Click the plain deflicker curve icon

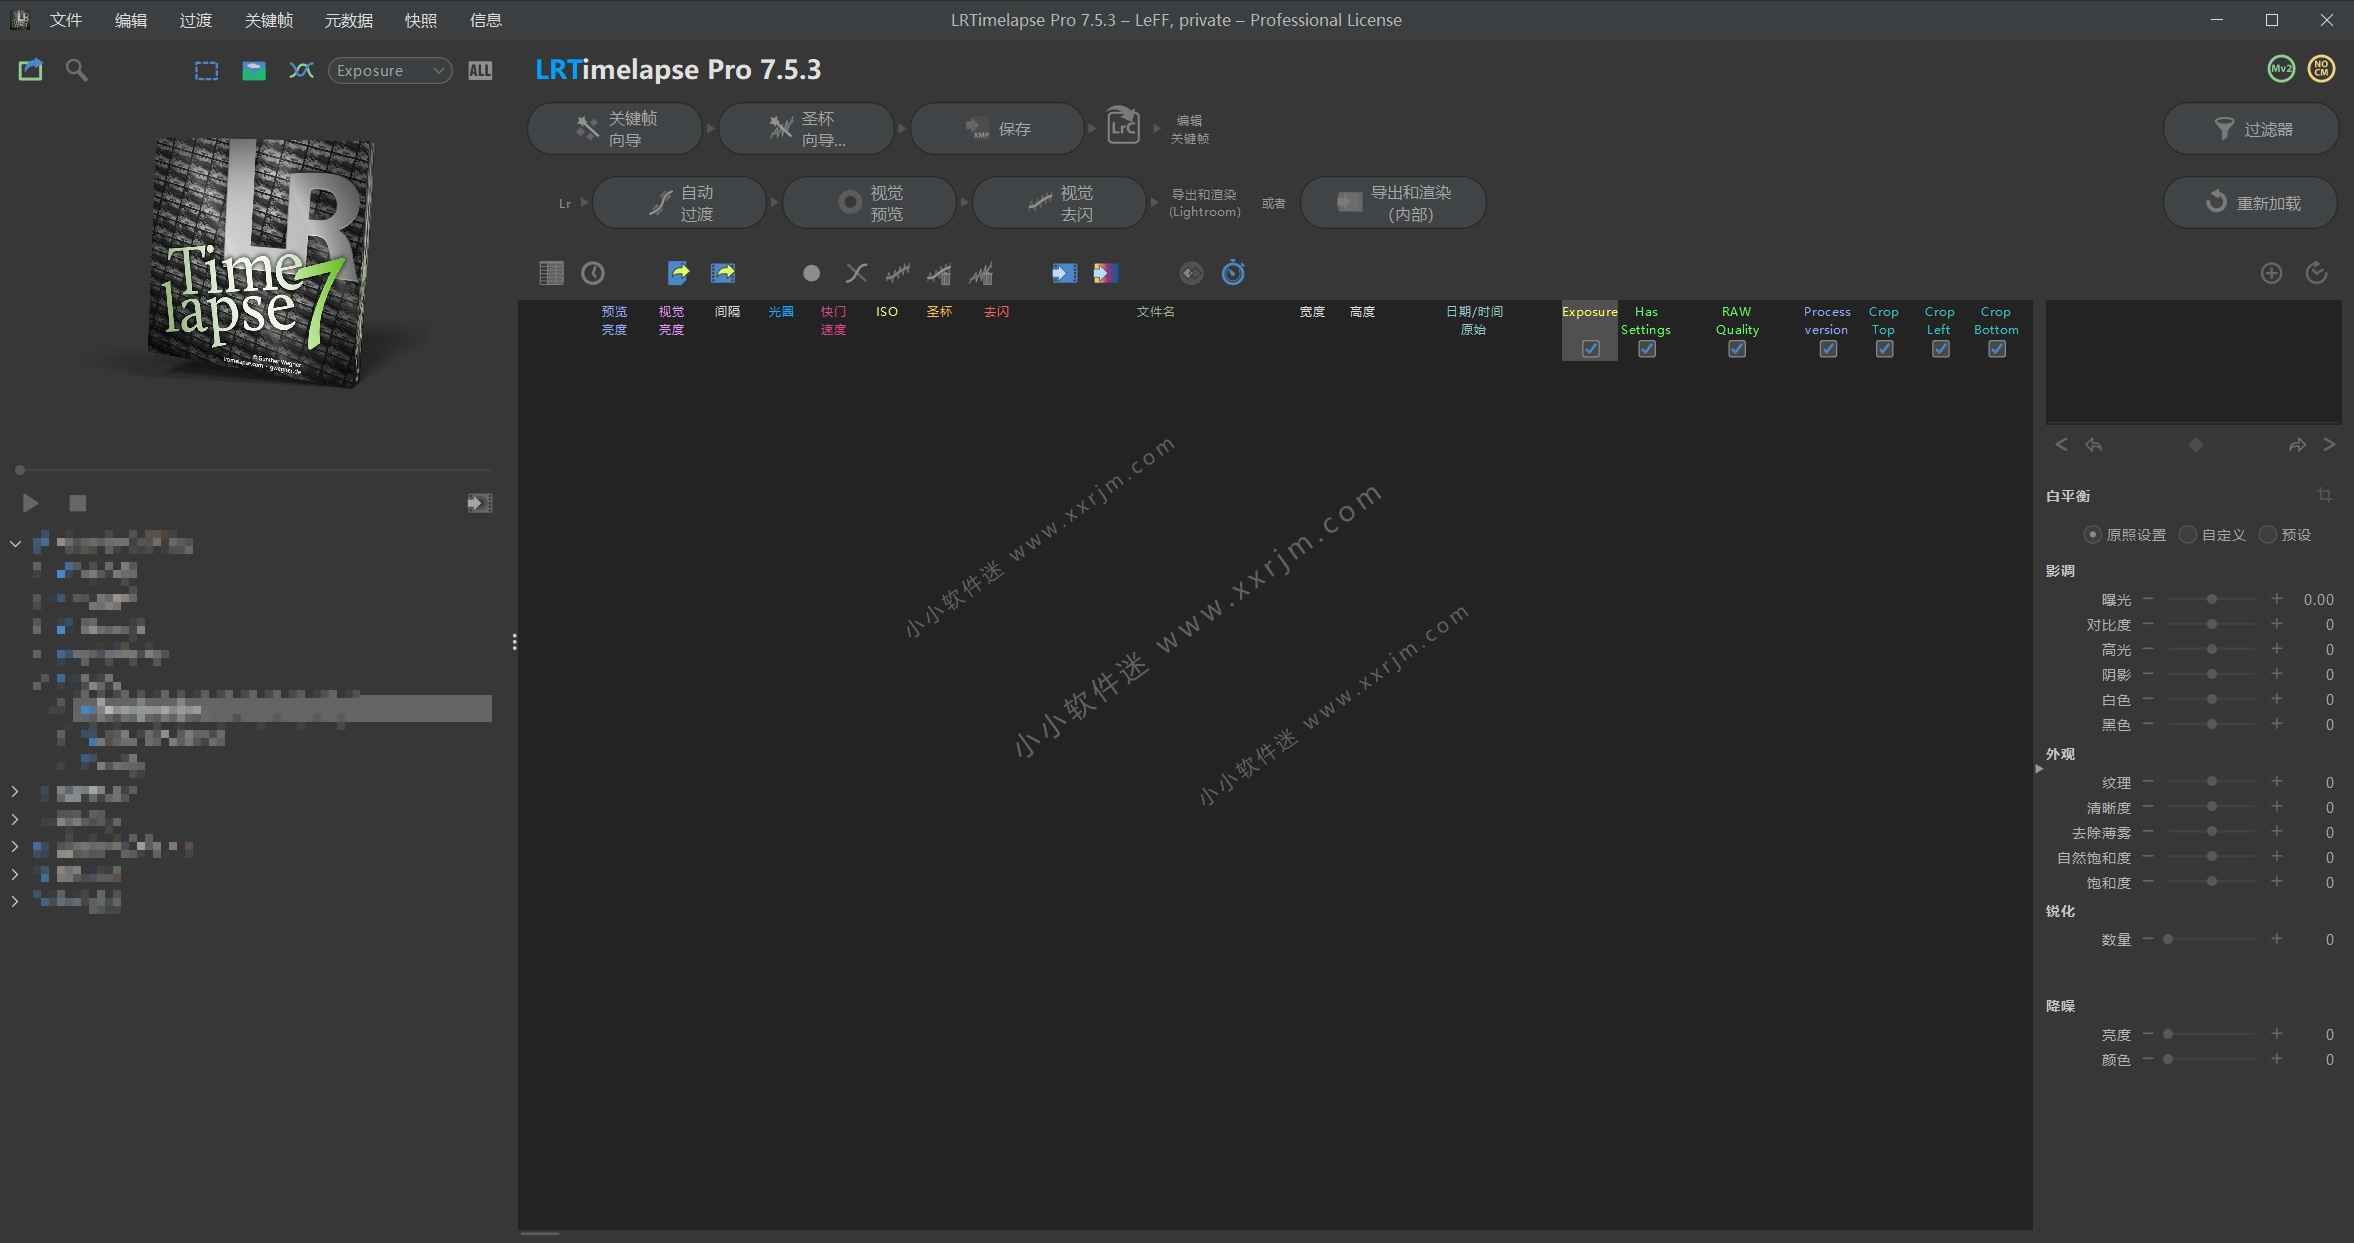tap(898, 272)
